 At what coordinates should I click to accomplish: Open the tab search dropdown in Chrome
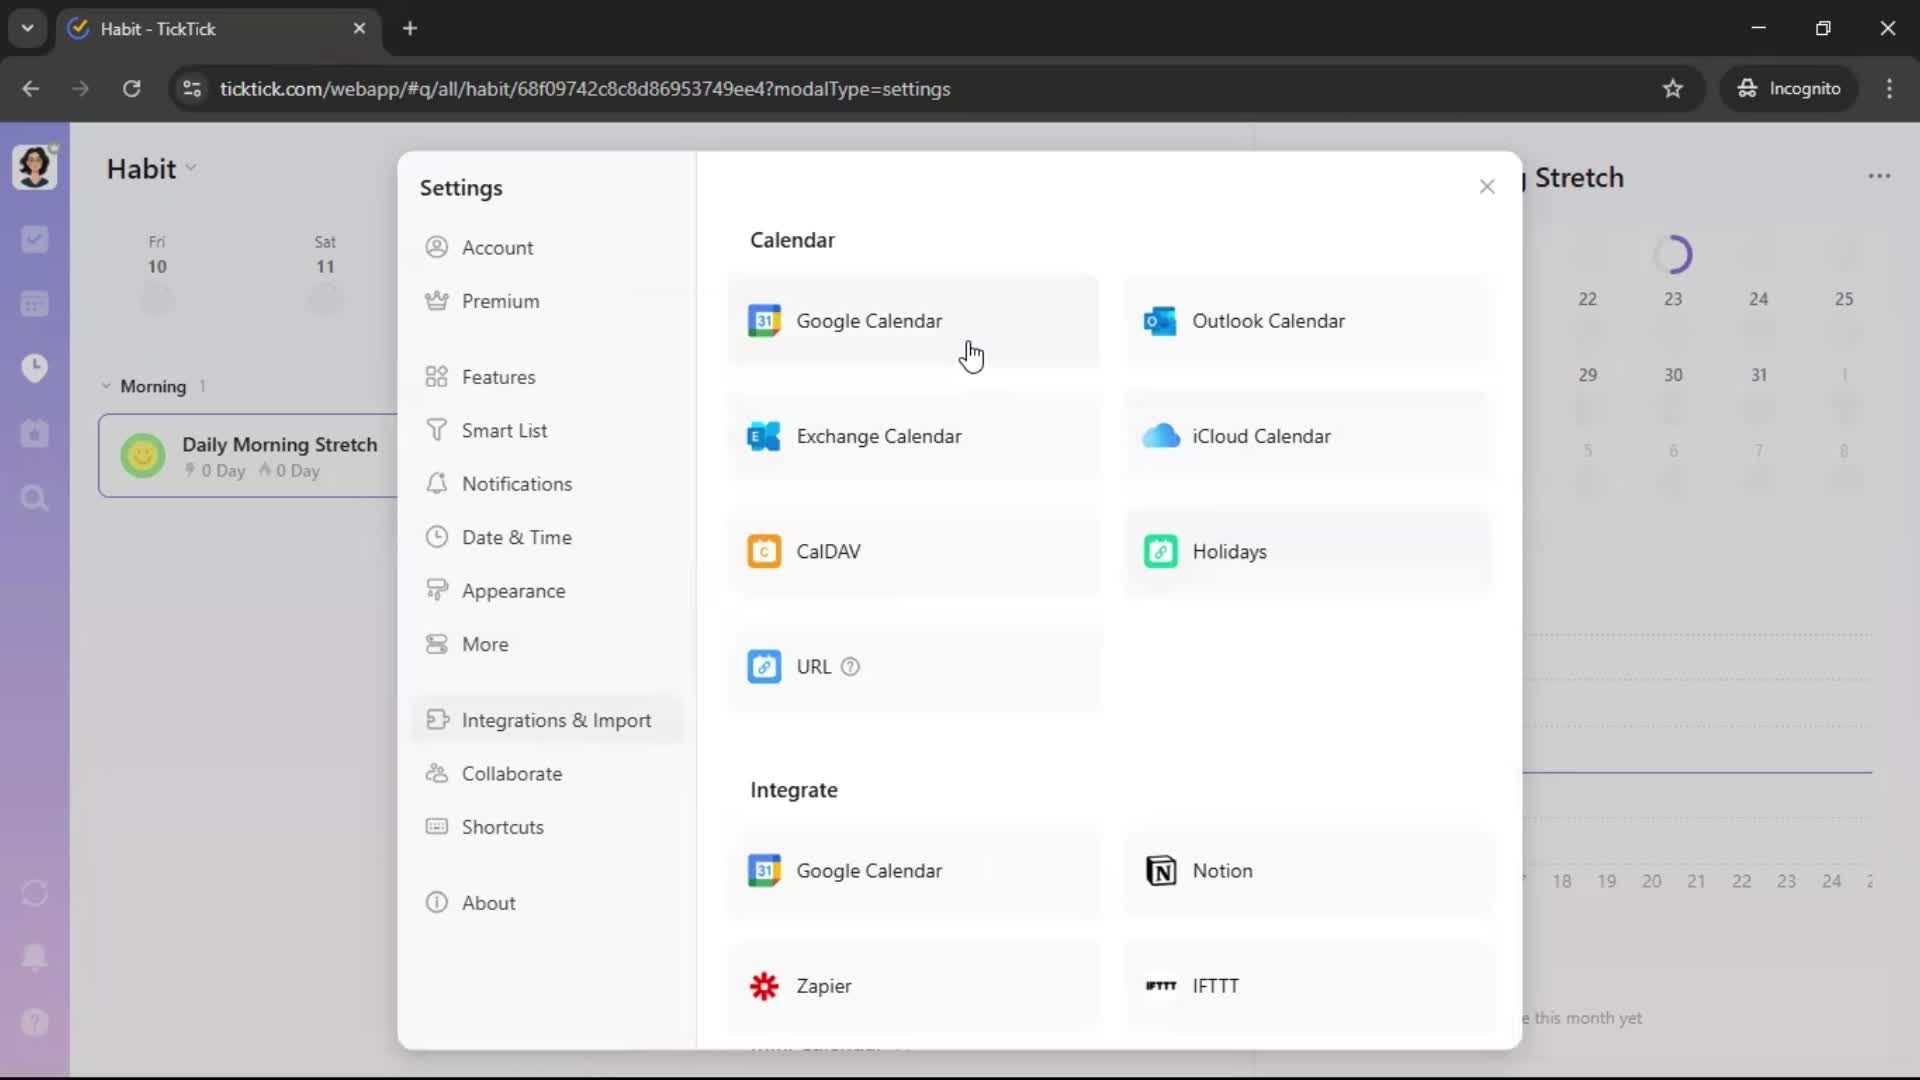tap(27, 28)
